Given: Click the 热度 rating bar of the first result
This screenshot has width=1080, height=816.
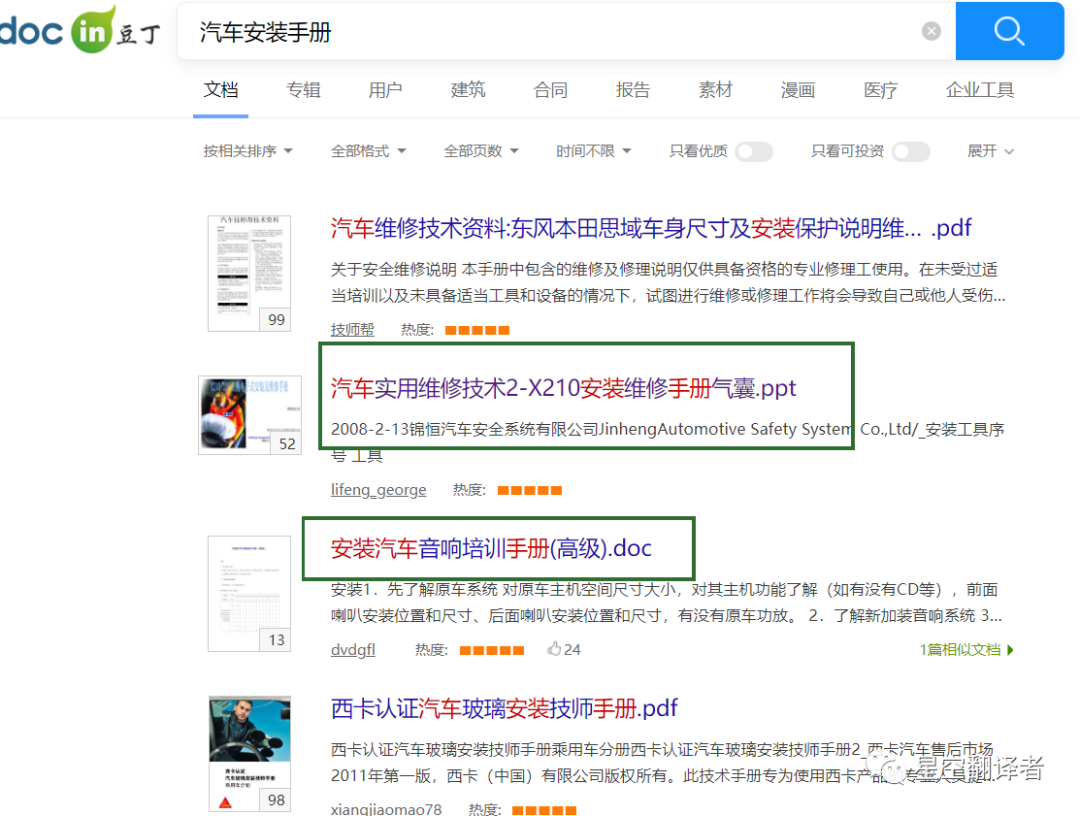Looking at the screenshot, I should 477,329.
